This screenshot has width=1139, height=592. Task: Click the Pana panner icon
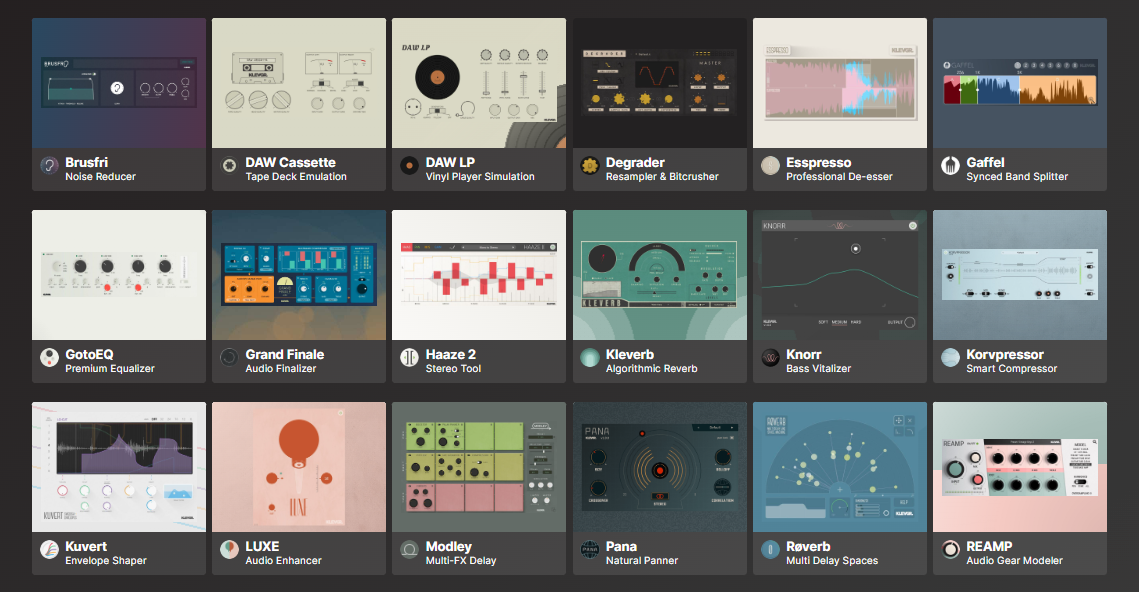click(x=590, y=550)
